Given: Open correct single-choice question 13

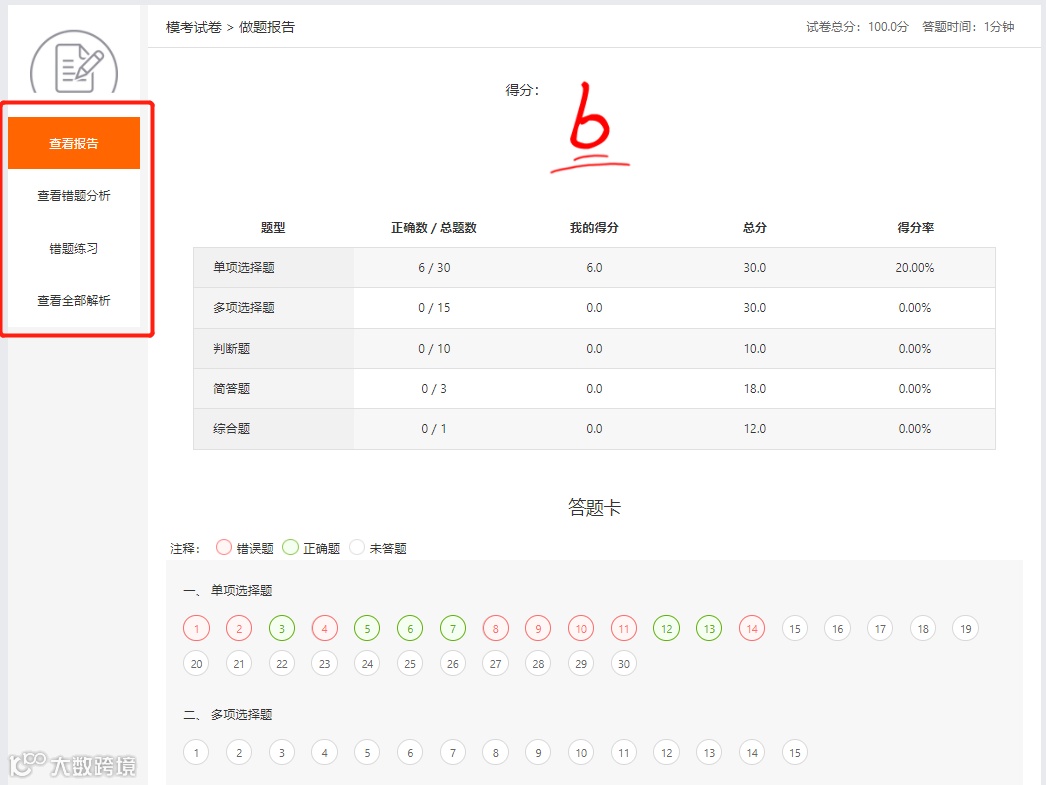Looking at the screenshot, I should tap(709, 628).
